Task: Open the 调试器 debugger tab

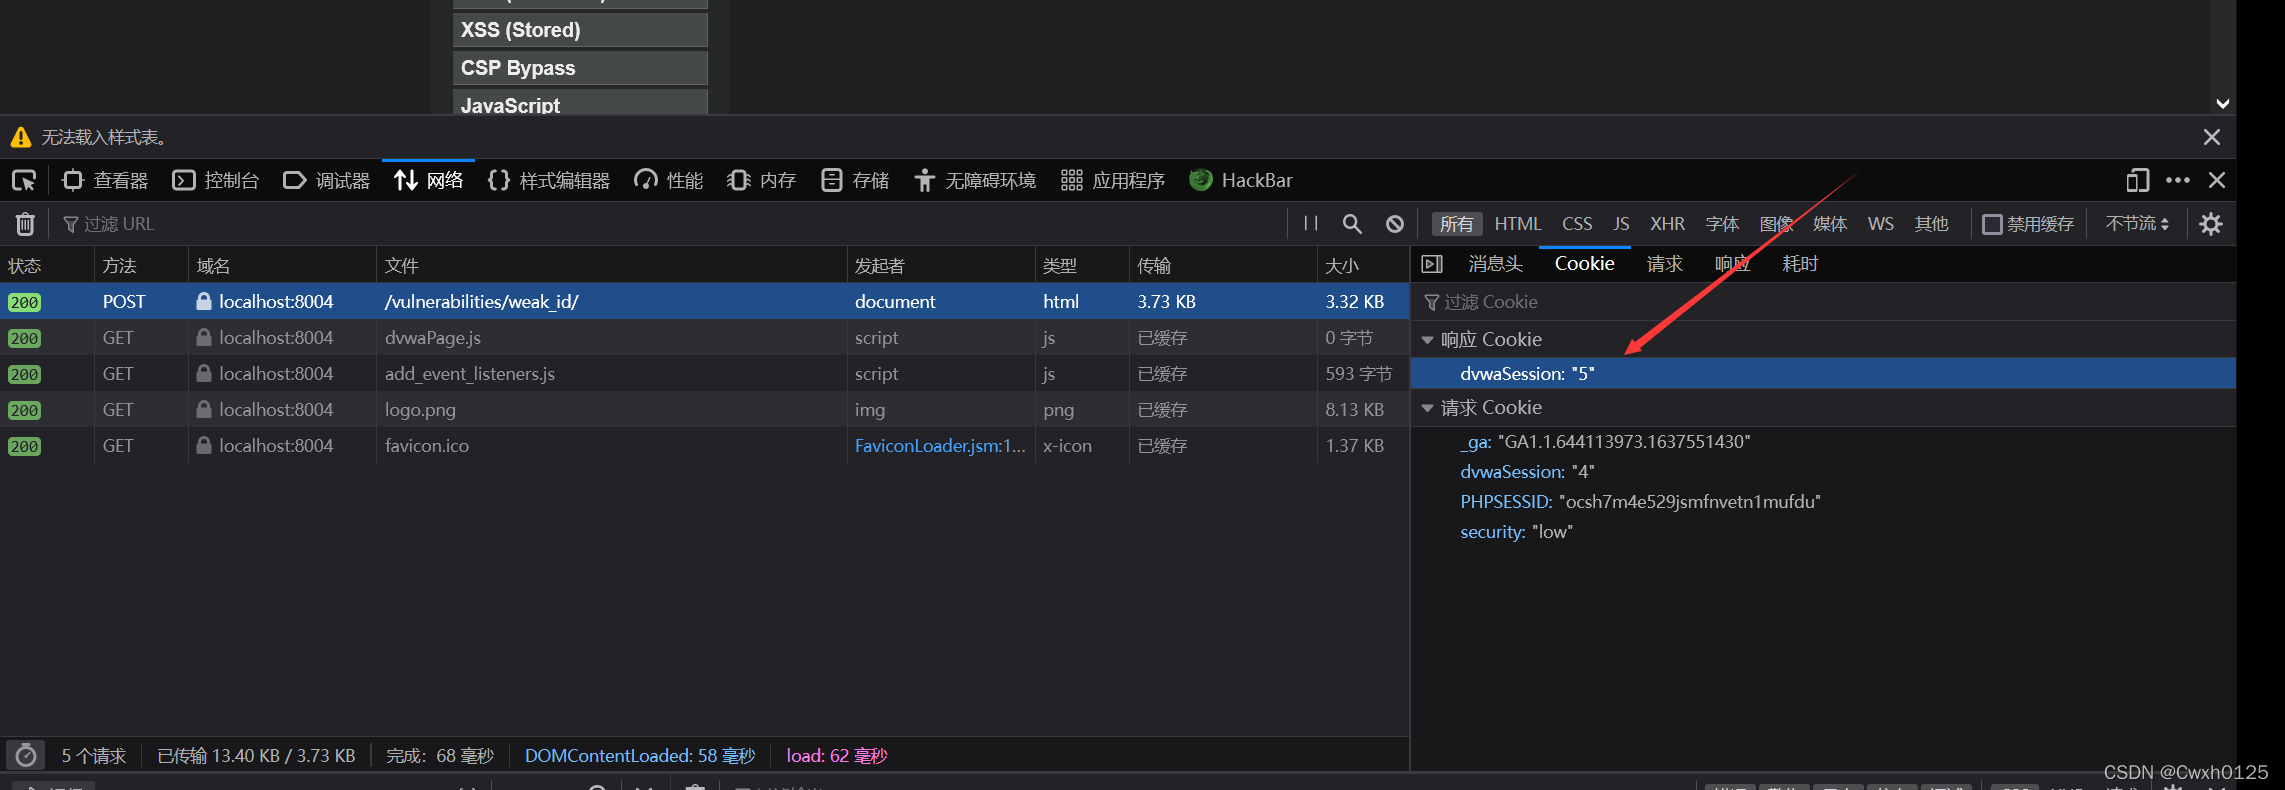Action: 327,181
